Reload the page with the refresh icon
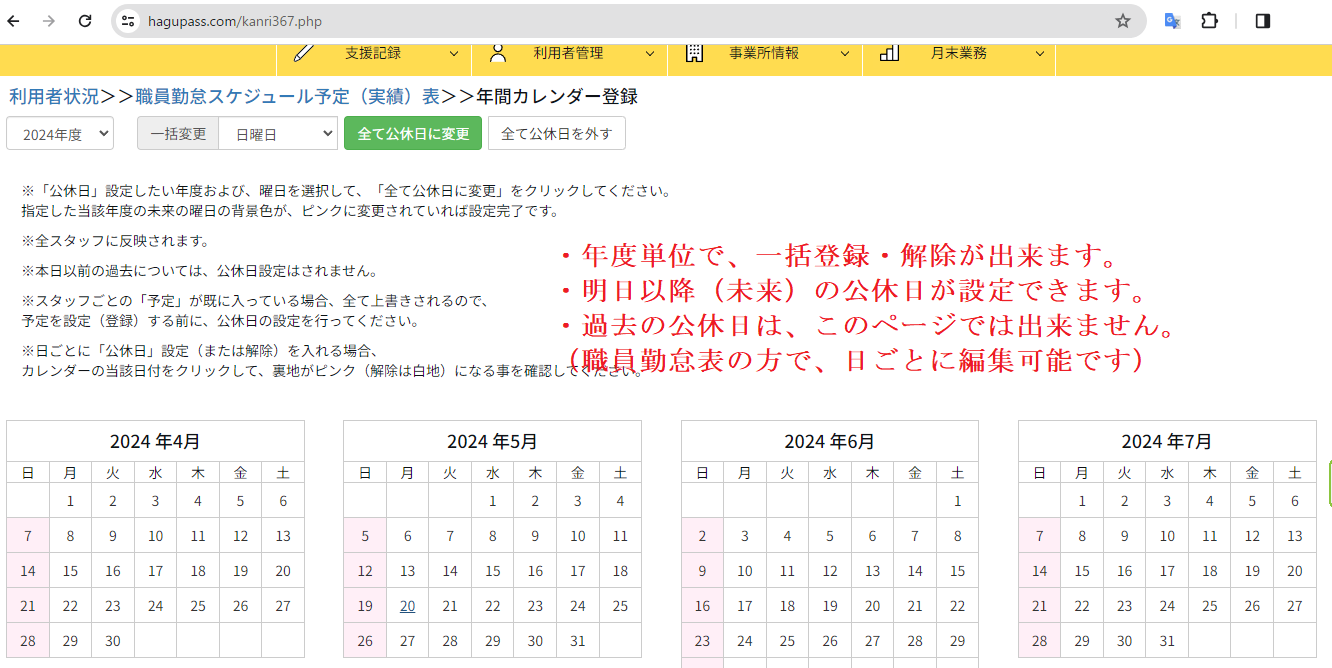 tap(85, 21)
